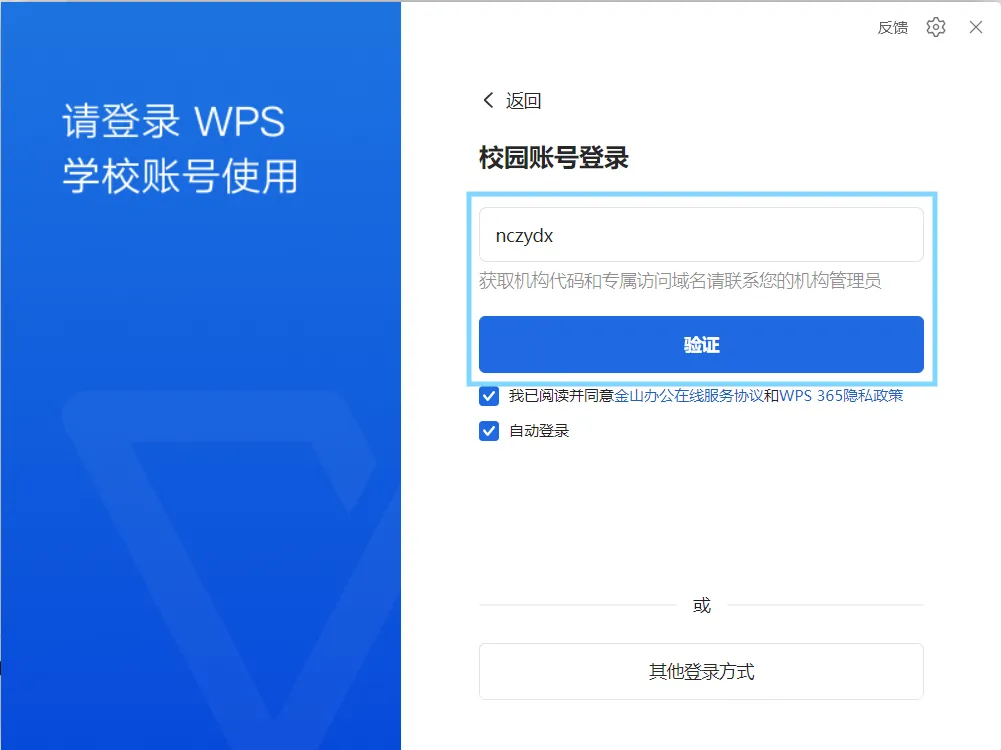Open the settings gear icon
Image resolution: width=1001 pixels, height=750 pixels.
935,27
